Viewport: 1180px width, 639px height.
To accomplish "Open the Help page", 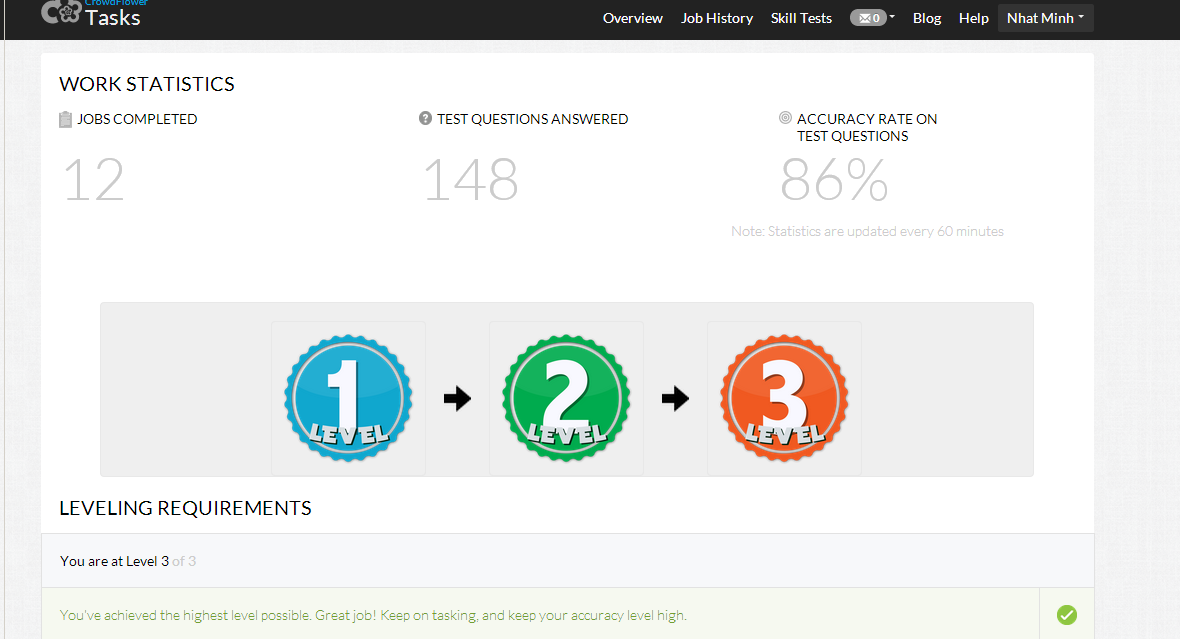I will click(x=973, y=18).
